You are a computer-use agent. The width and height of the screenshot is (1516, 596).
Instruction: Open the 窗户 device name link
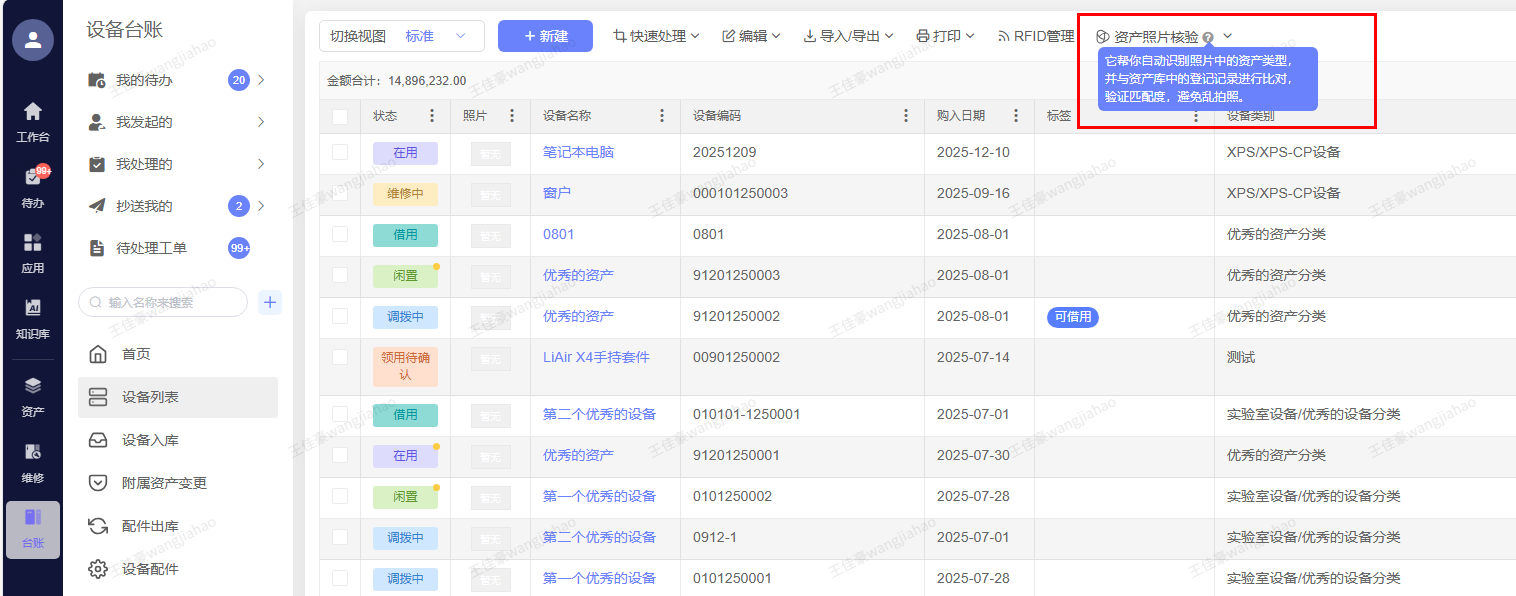(x=557, y=193)
